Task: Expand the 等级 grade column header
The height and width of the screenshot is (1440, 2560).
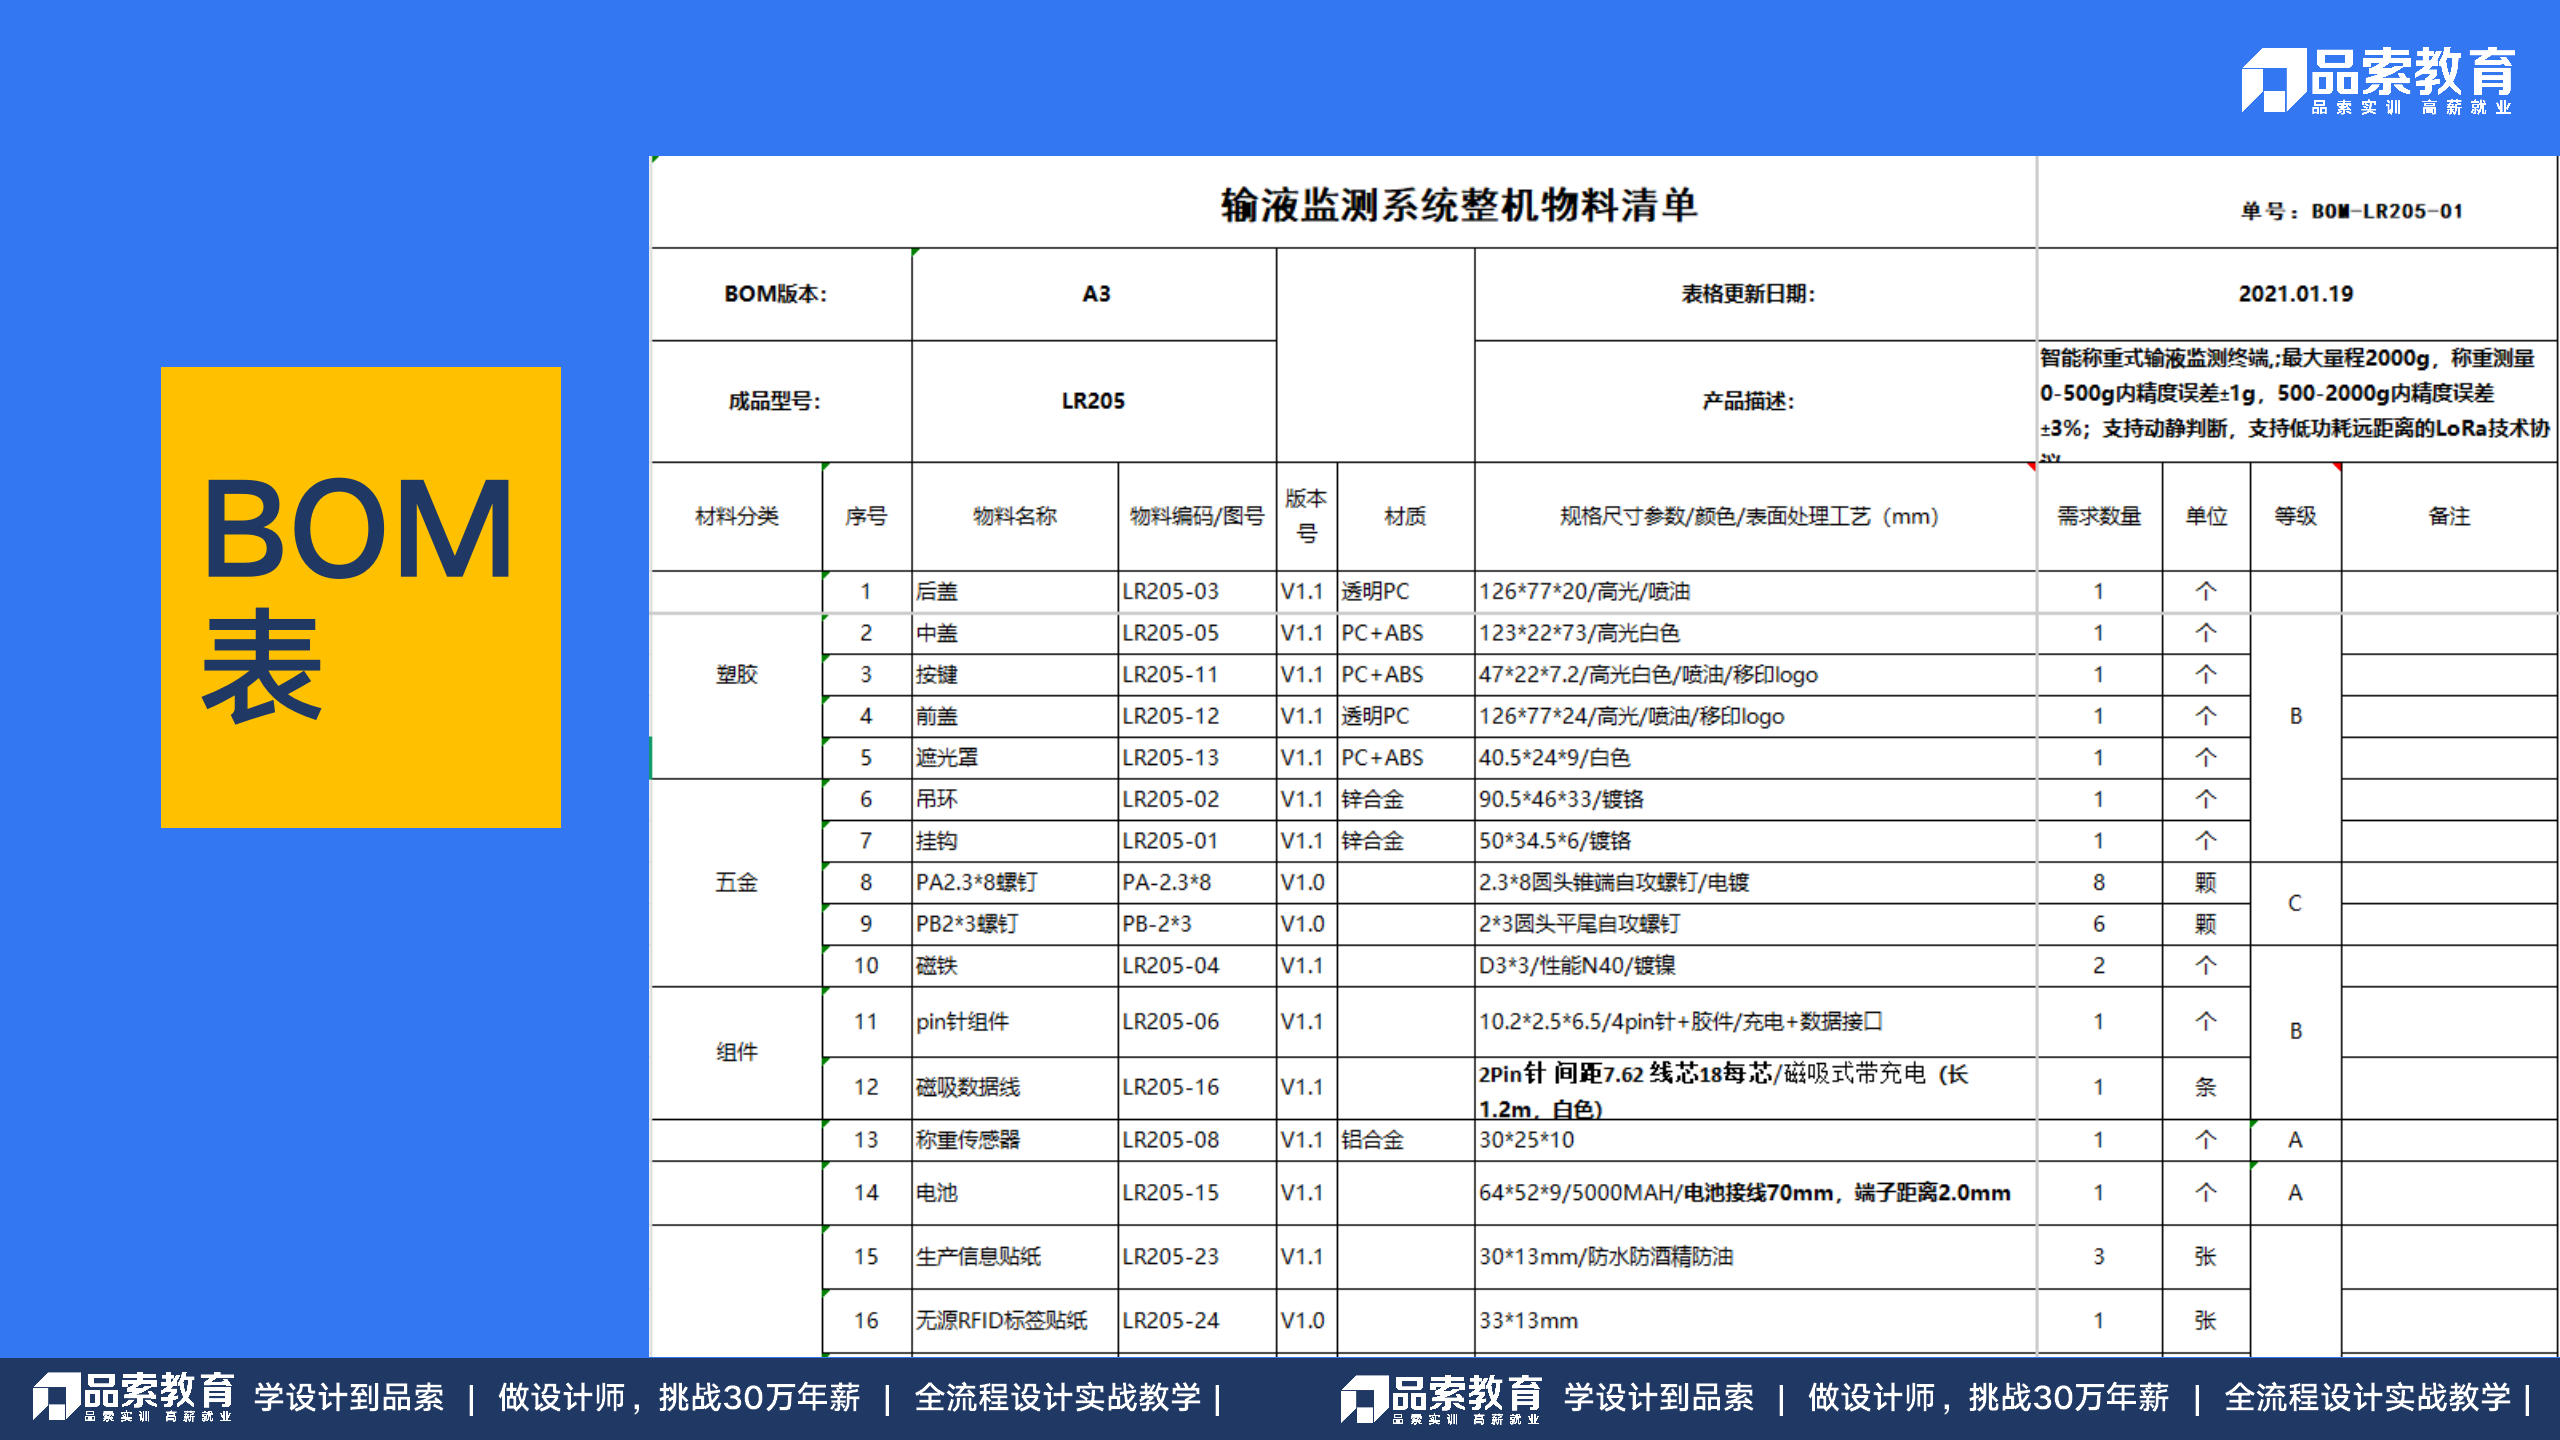Action: pyautogui.click(x=2295, y=516)
